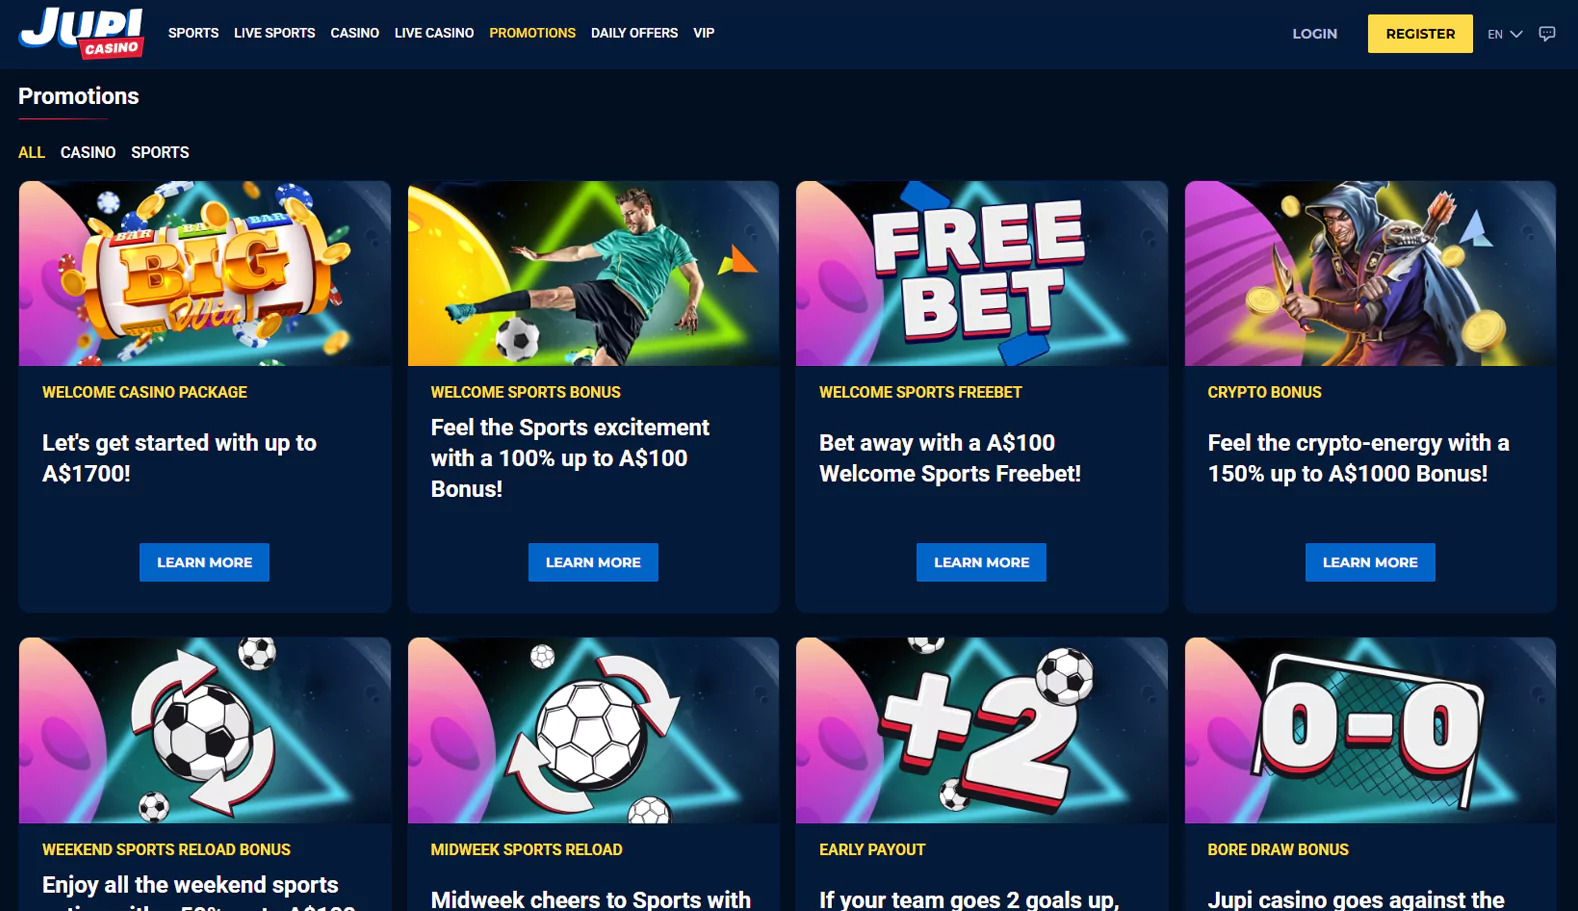Go to Live Sports in navigation

pos(274,33)
